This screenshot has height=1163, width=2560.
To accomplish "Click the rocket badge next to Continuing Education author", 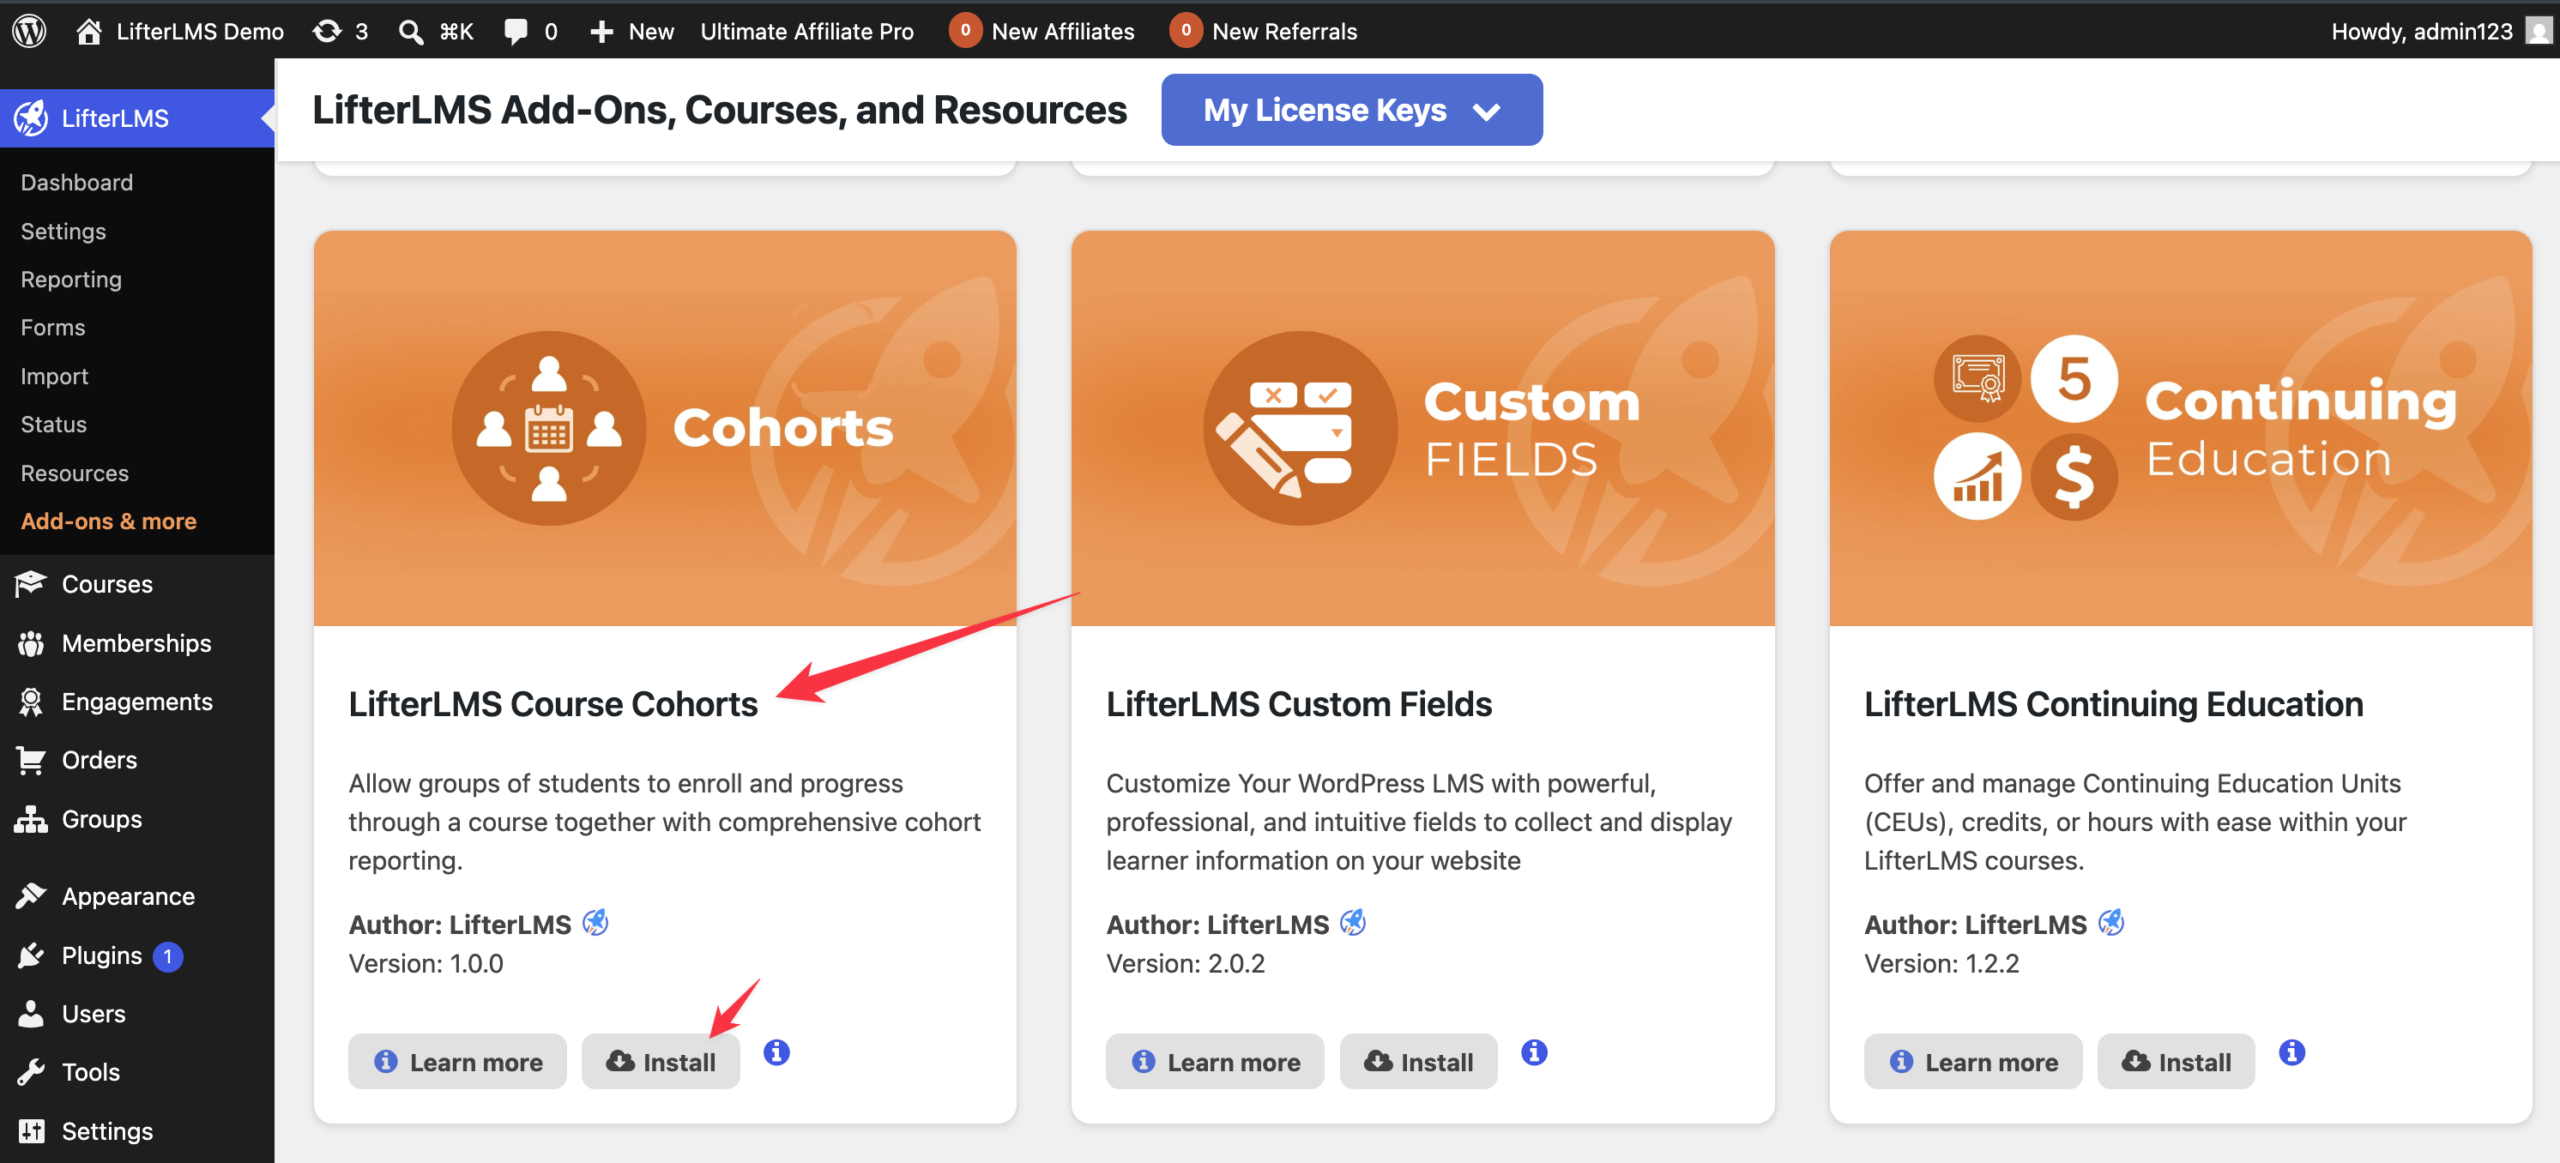I will [x=2111, y=922].
